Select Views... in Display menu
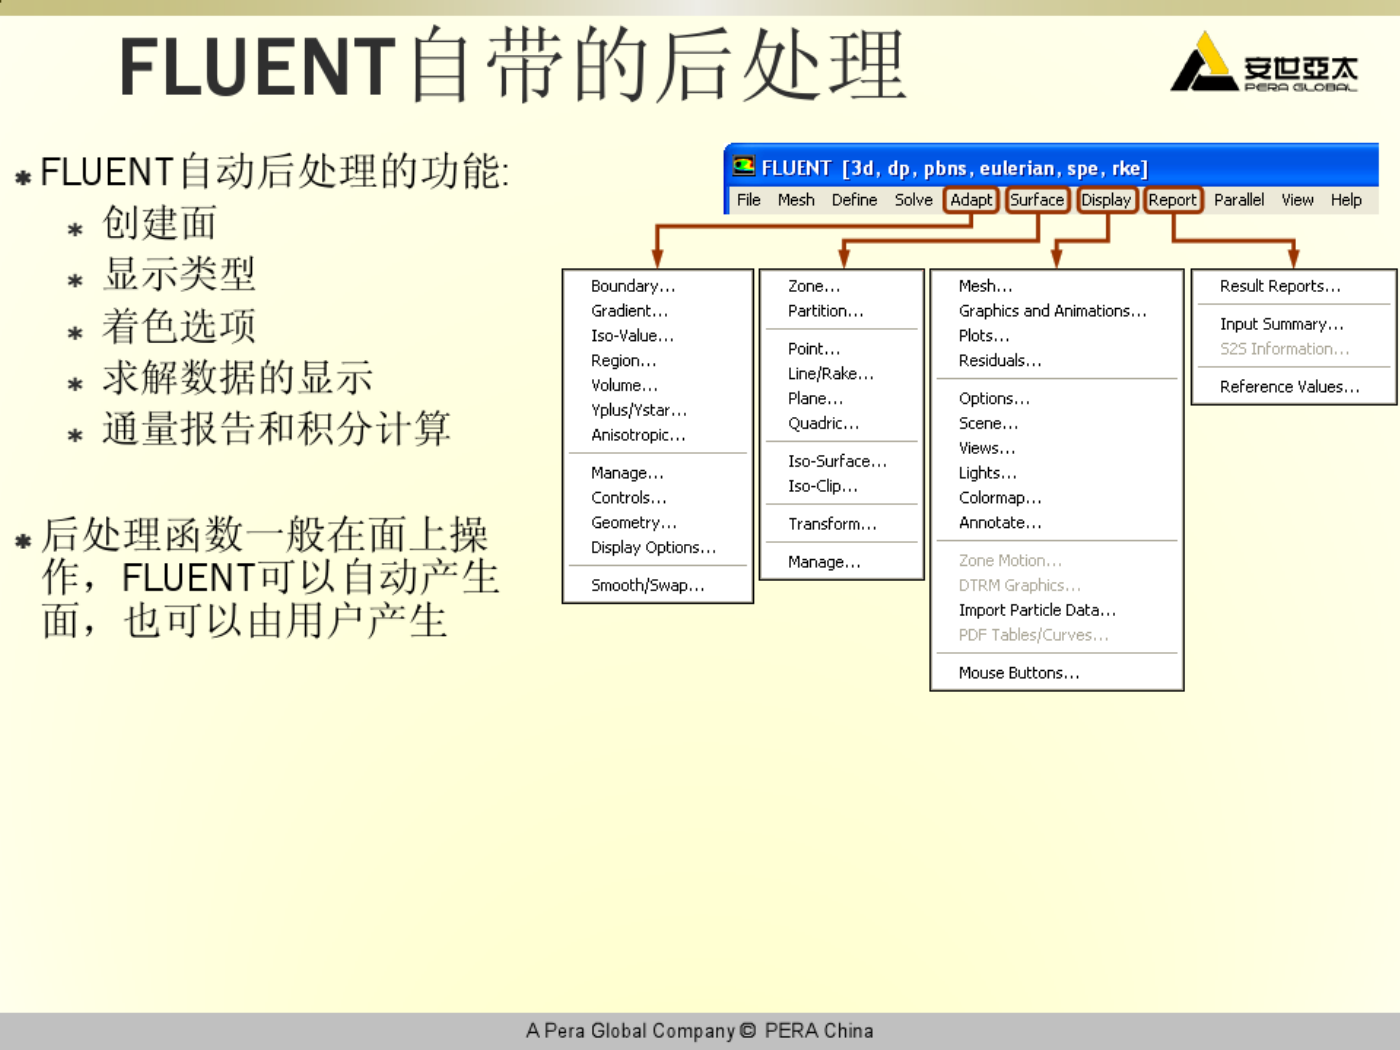Screen dimensions: 1400x1050 pyautogui.click(x=987, y=448)
